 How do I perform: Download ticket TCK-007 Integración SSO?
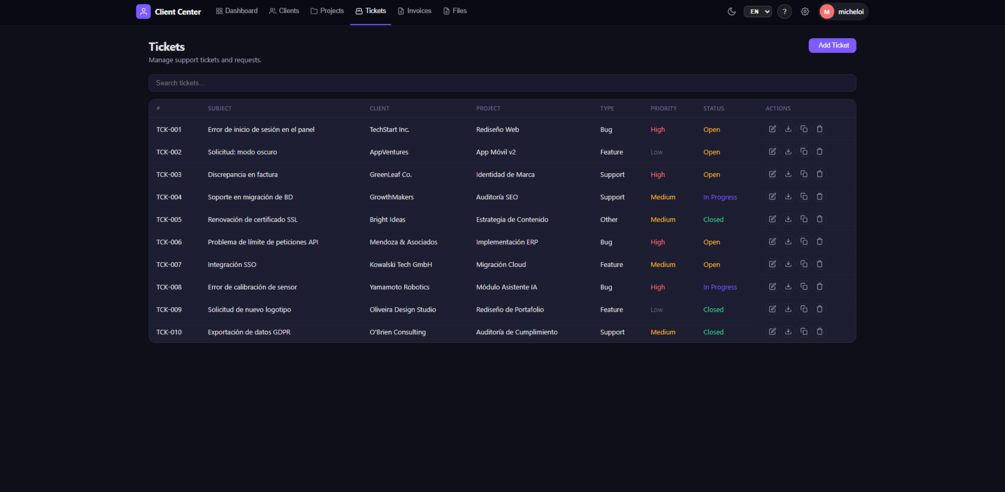[x=788, y=264]
